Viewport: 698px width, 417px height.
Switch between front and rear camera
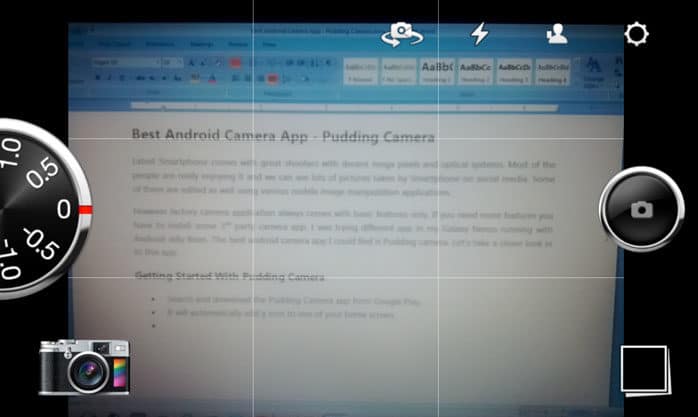click(x=402, y=34)
